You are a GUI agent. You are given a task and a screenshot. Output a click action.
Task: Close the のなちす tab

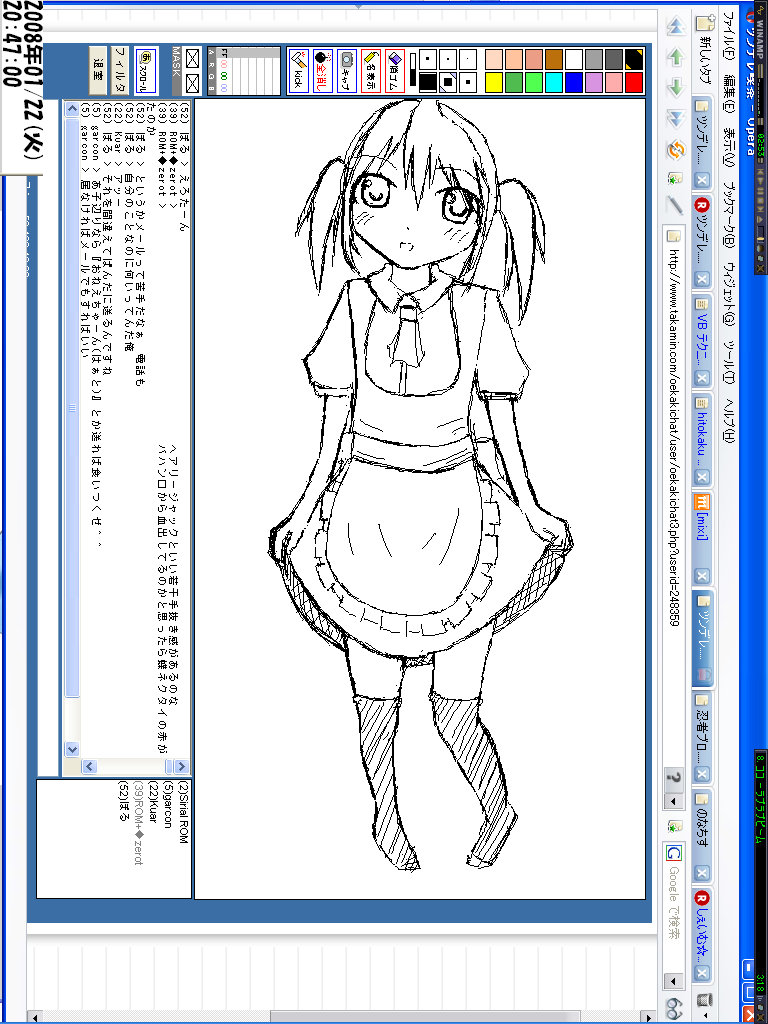[x=702, y=873]
